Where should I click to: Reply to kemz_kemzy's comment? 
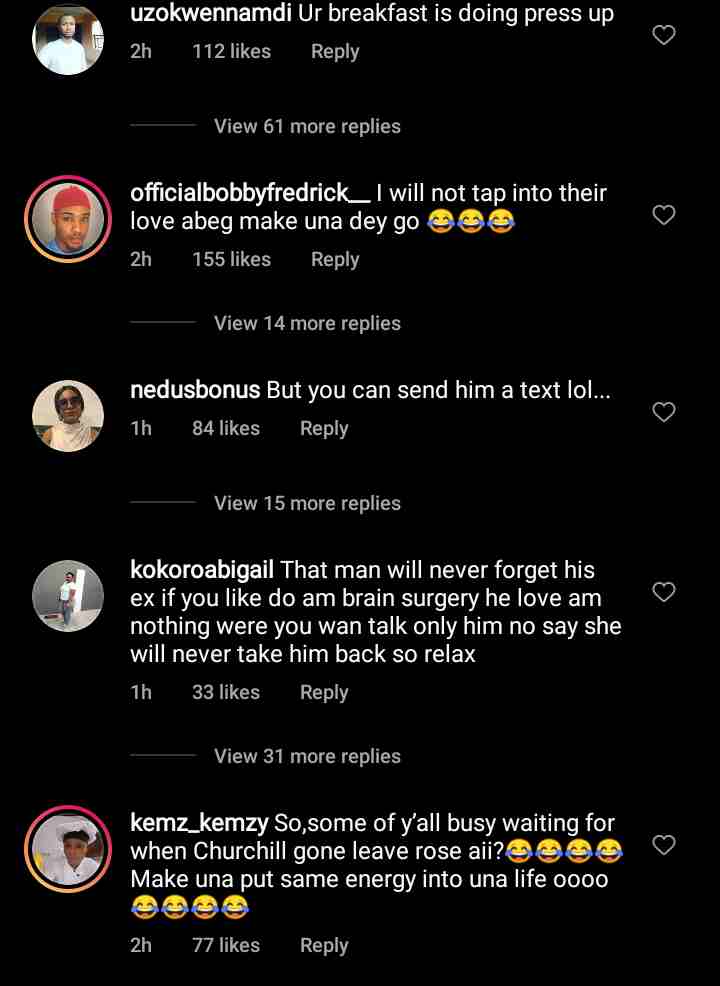tap(324, 946)
